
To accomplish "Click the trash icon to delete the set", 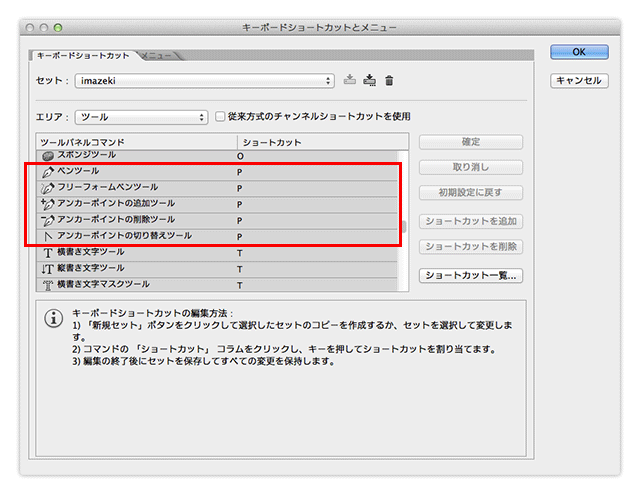I will tap(389, 80).
